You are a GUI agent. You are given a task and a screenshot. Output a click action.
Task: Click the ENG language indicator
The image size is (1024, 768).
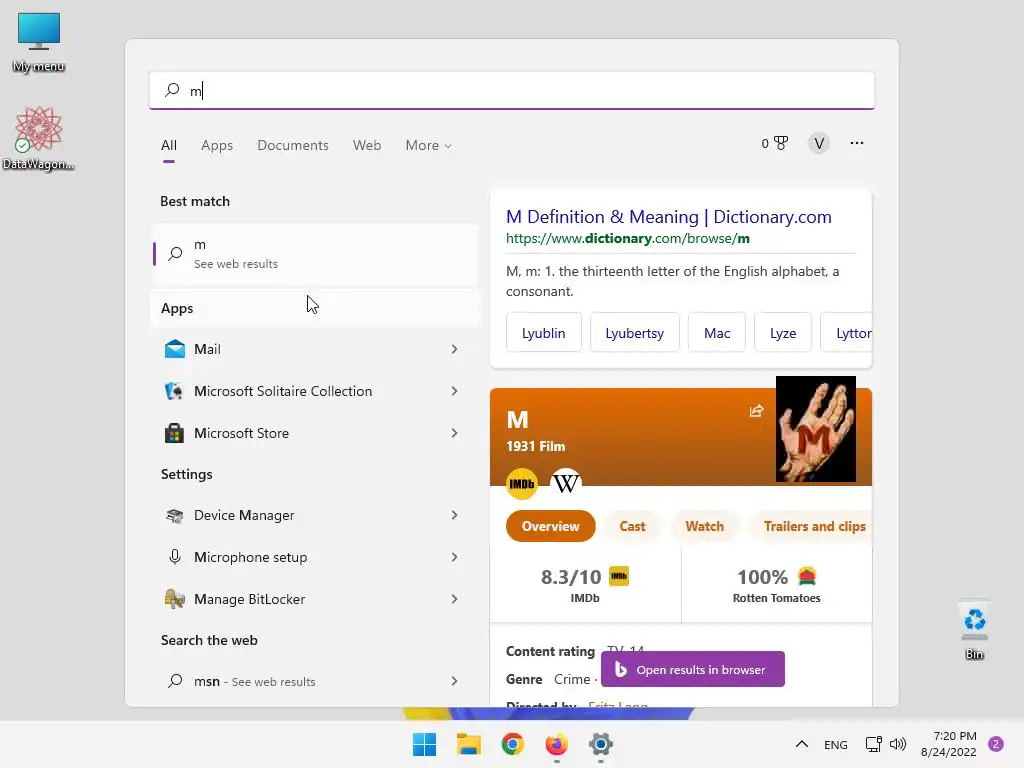(836, 744)
